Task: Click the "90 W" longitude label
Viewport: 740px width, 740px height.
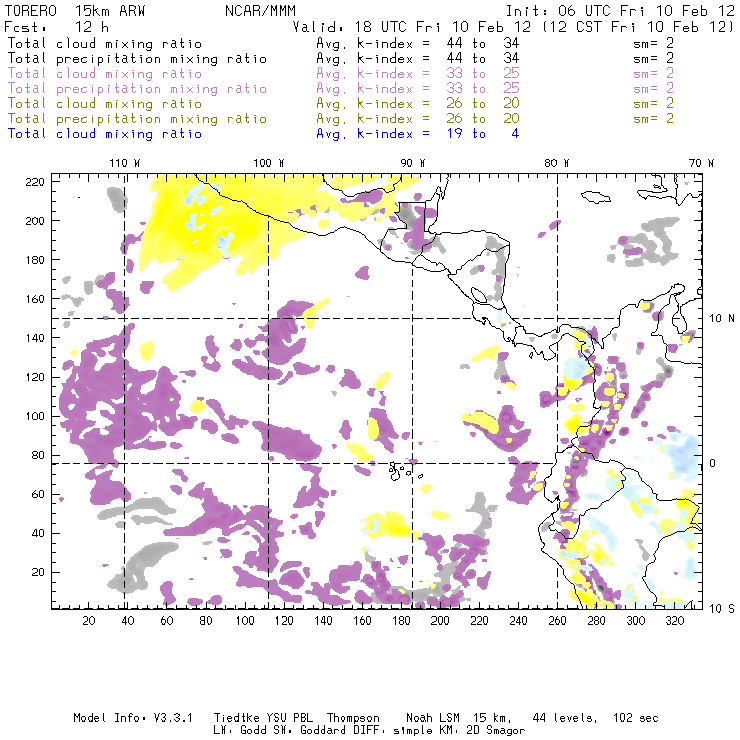Action: (413, 163)
